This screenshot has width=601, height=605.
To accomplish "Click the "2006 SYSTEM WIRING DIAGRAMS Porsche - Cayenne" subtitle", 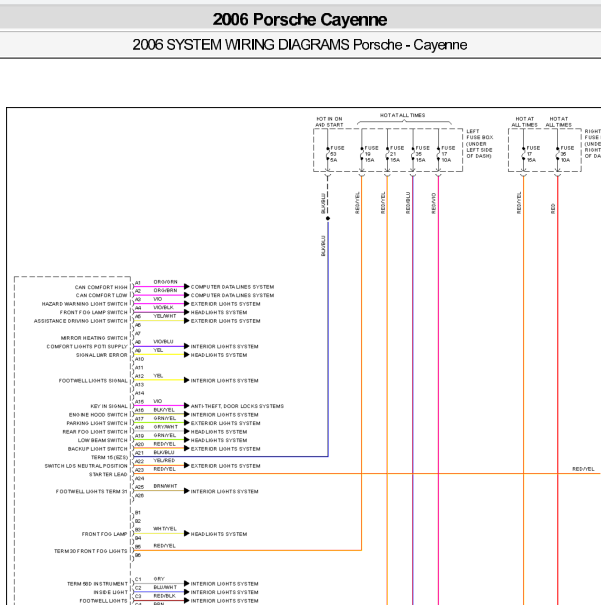I will [300, 45].
